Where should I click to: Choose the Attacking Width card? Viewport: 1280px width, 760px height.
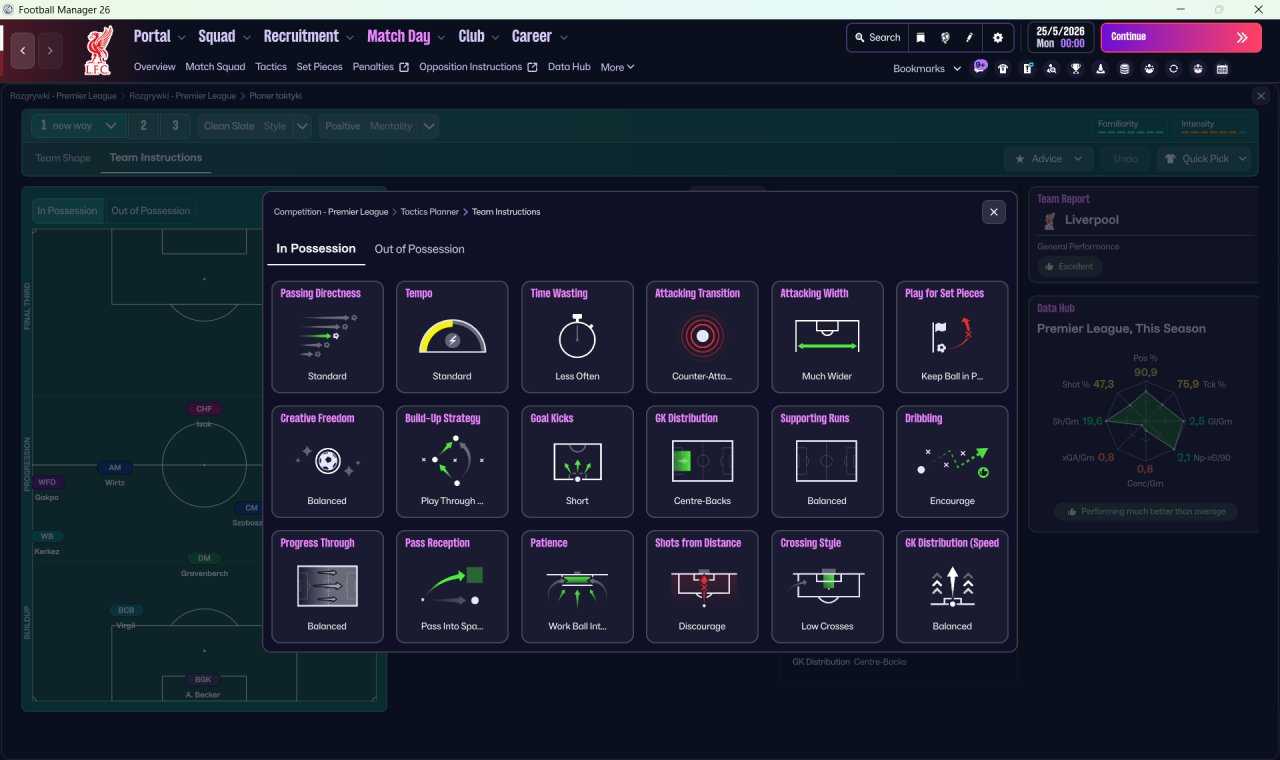pos(827,337)
